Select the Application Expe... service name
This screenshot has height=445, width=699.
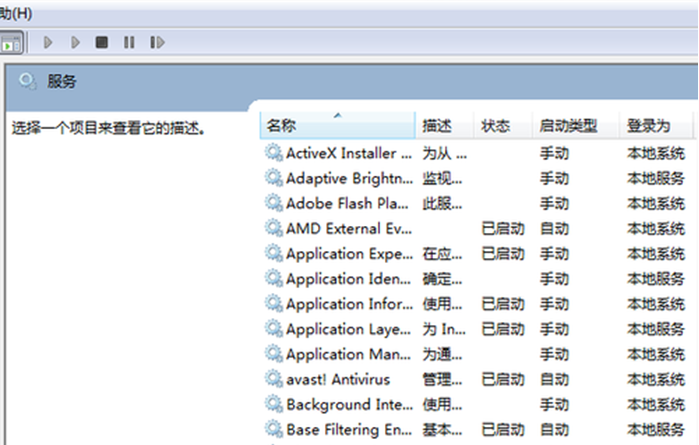point(348,253)
